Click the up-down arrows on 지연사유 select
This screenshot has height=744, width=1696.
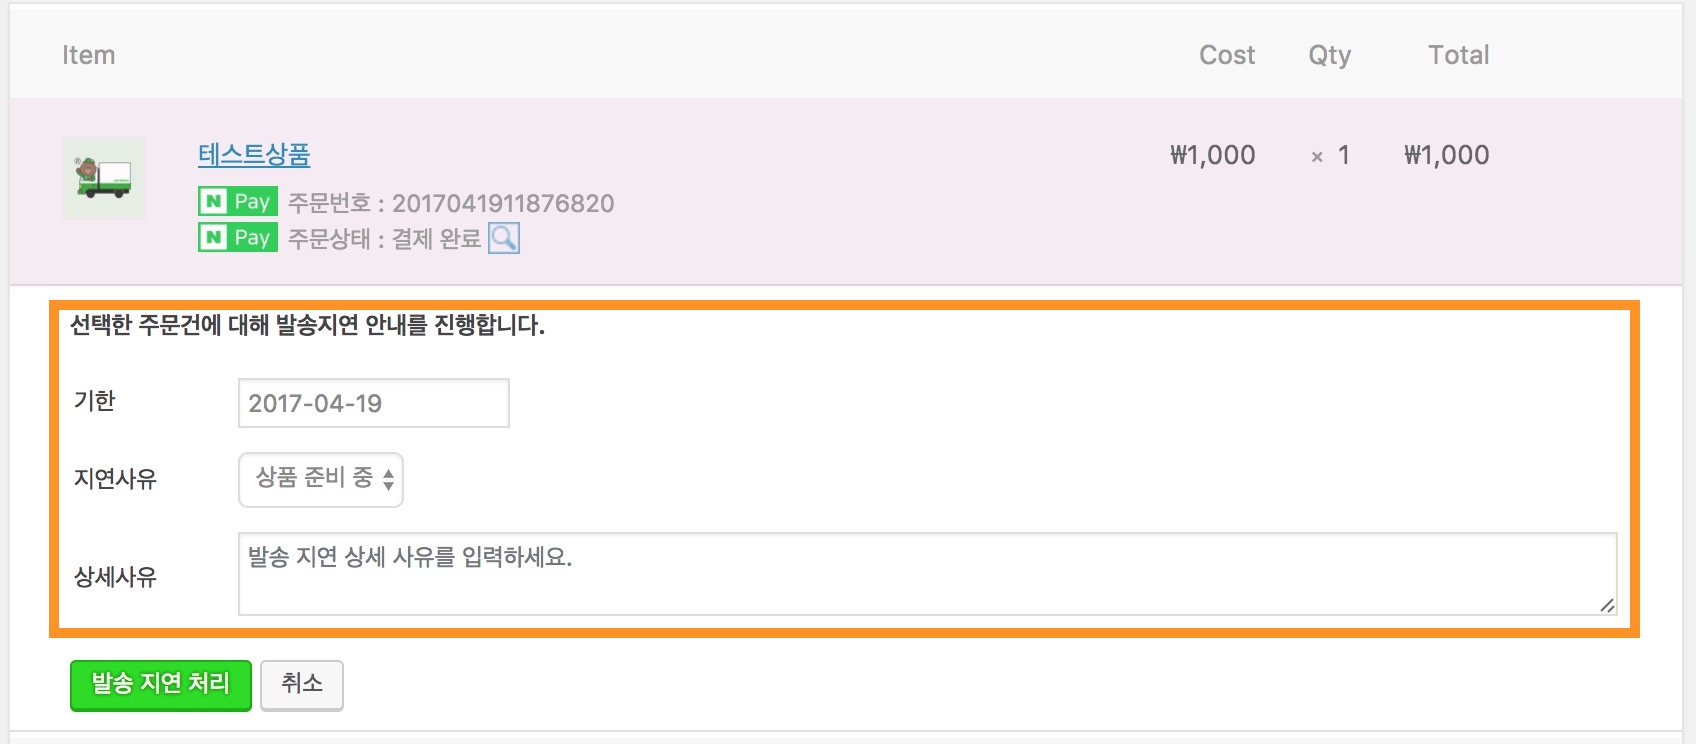388,481
